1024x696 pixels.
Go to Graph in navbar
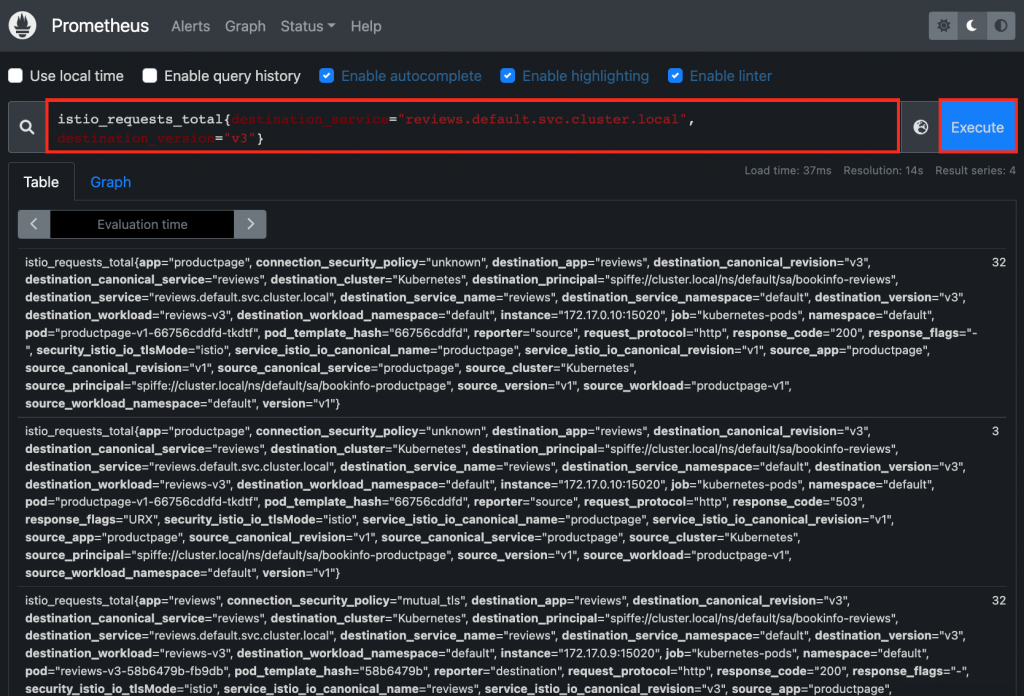[x=245, y=26]
